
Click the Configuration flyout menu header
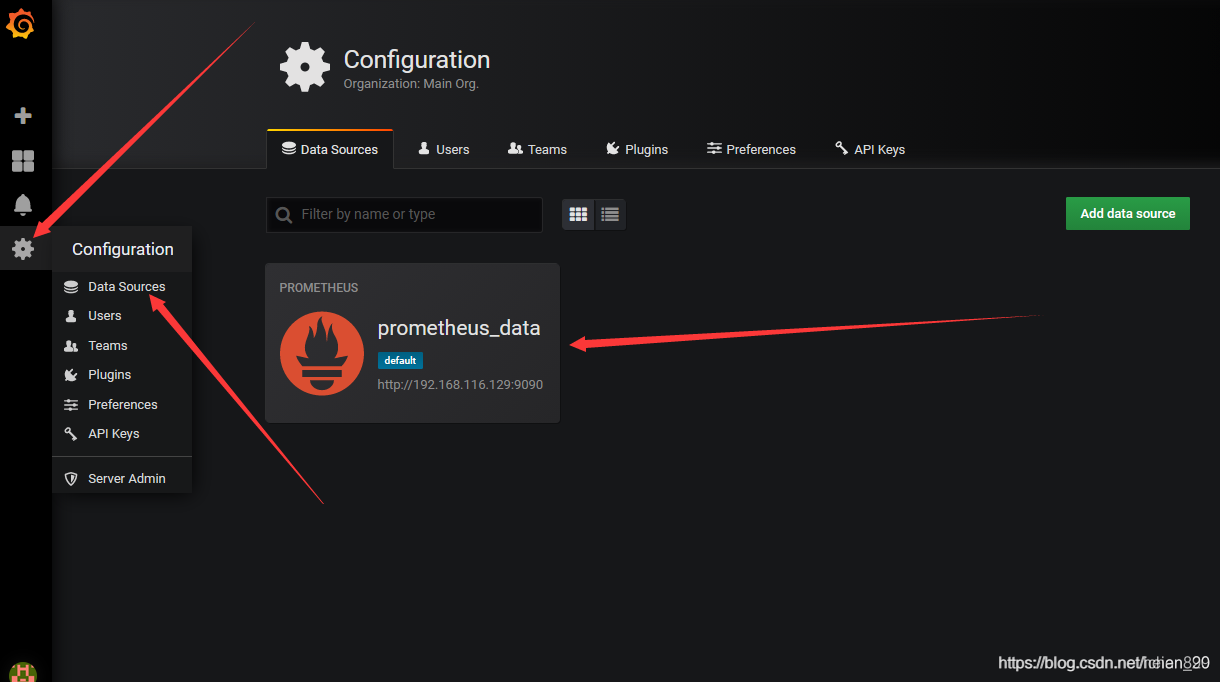(122, 249)
